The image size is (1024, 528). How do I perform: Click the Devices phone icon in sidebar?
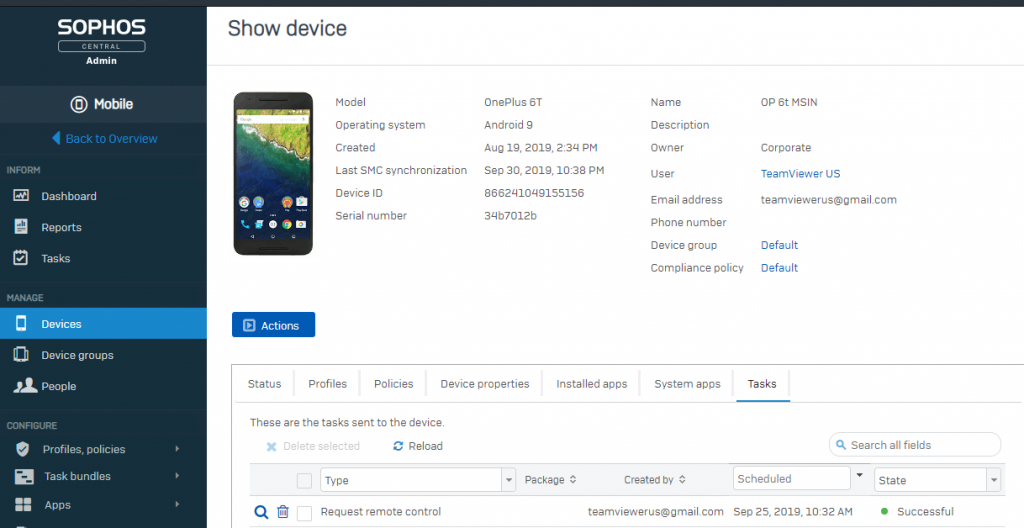21,323
